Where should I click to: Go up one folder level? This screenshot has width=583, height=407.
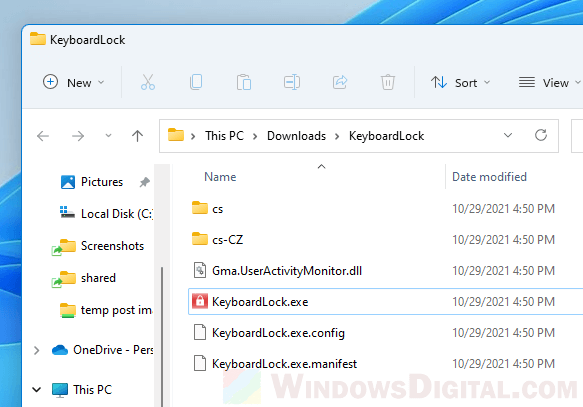point(137,136)
